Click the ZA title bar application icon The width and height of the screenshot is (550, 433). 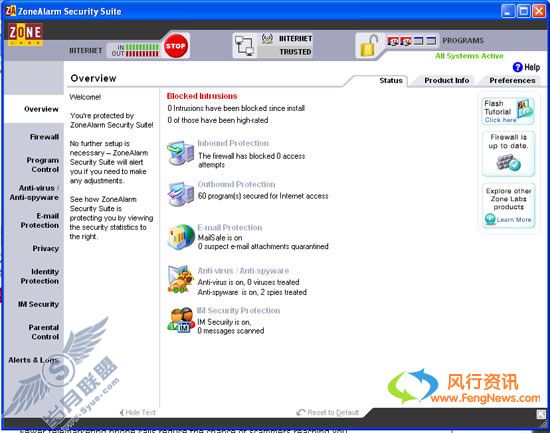pos(11,11)
